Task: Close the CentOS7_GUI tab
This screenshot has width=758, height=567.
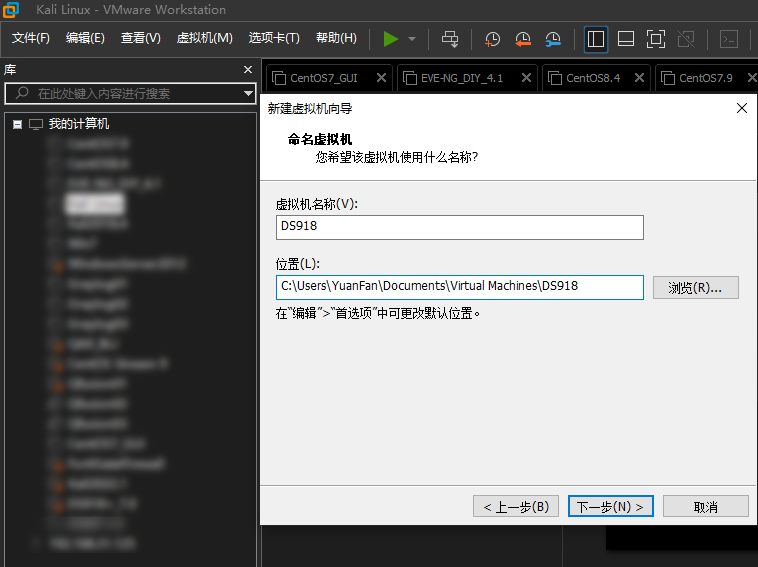Action: coord(381,78)
